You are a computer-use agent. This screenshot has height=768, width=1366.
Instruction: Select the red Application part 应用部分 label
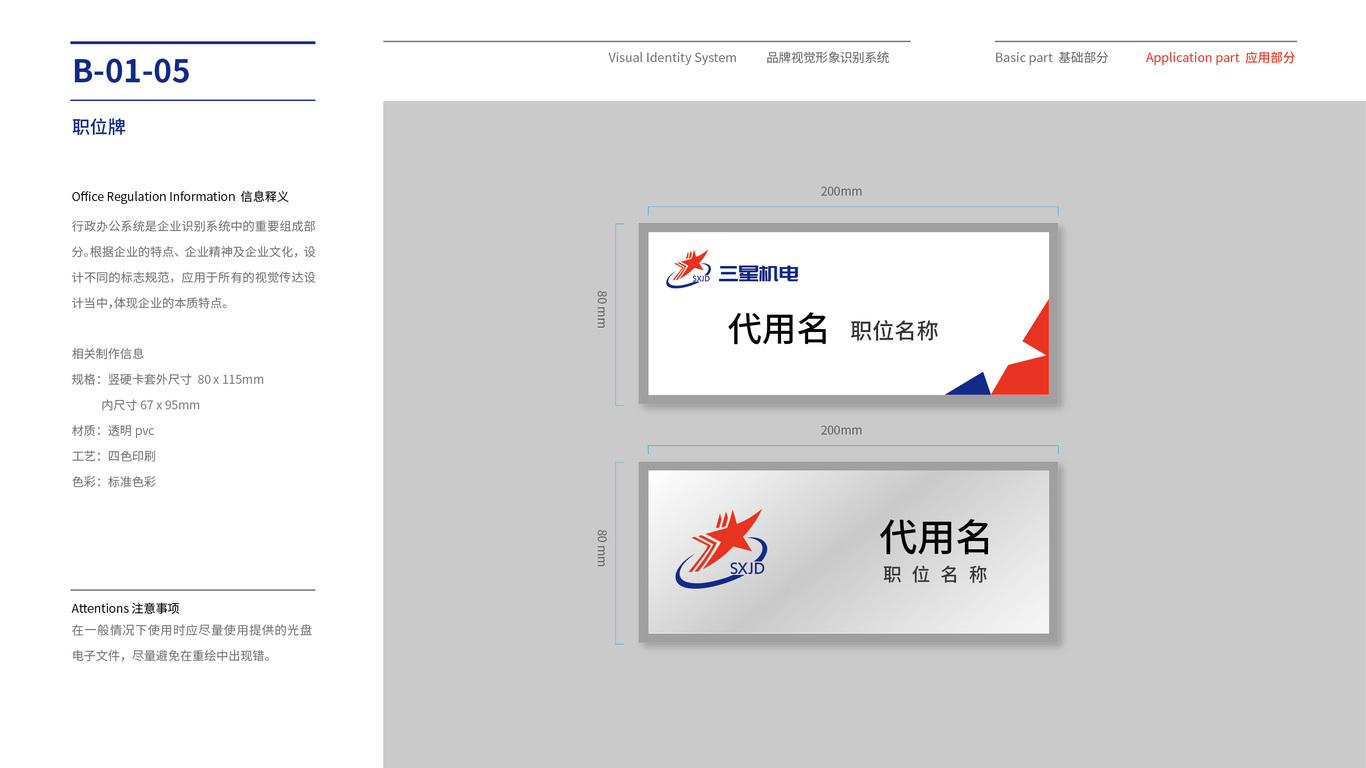click(x=1220, y=58)
